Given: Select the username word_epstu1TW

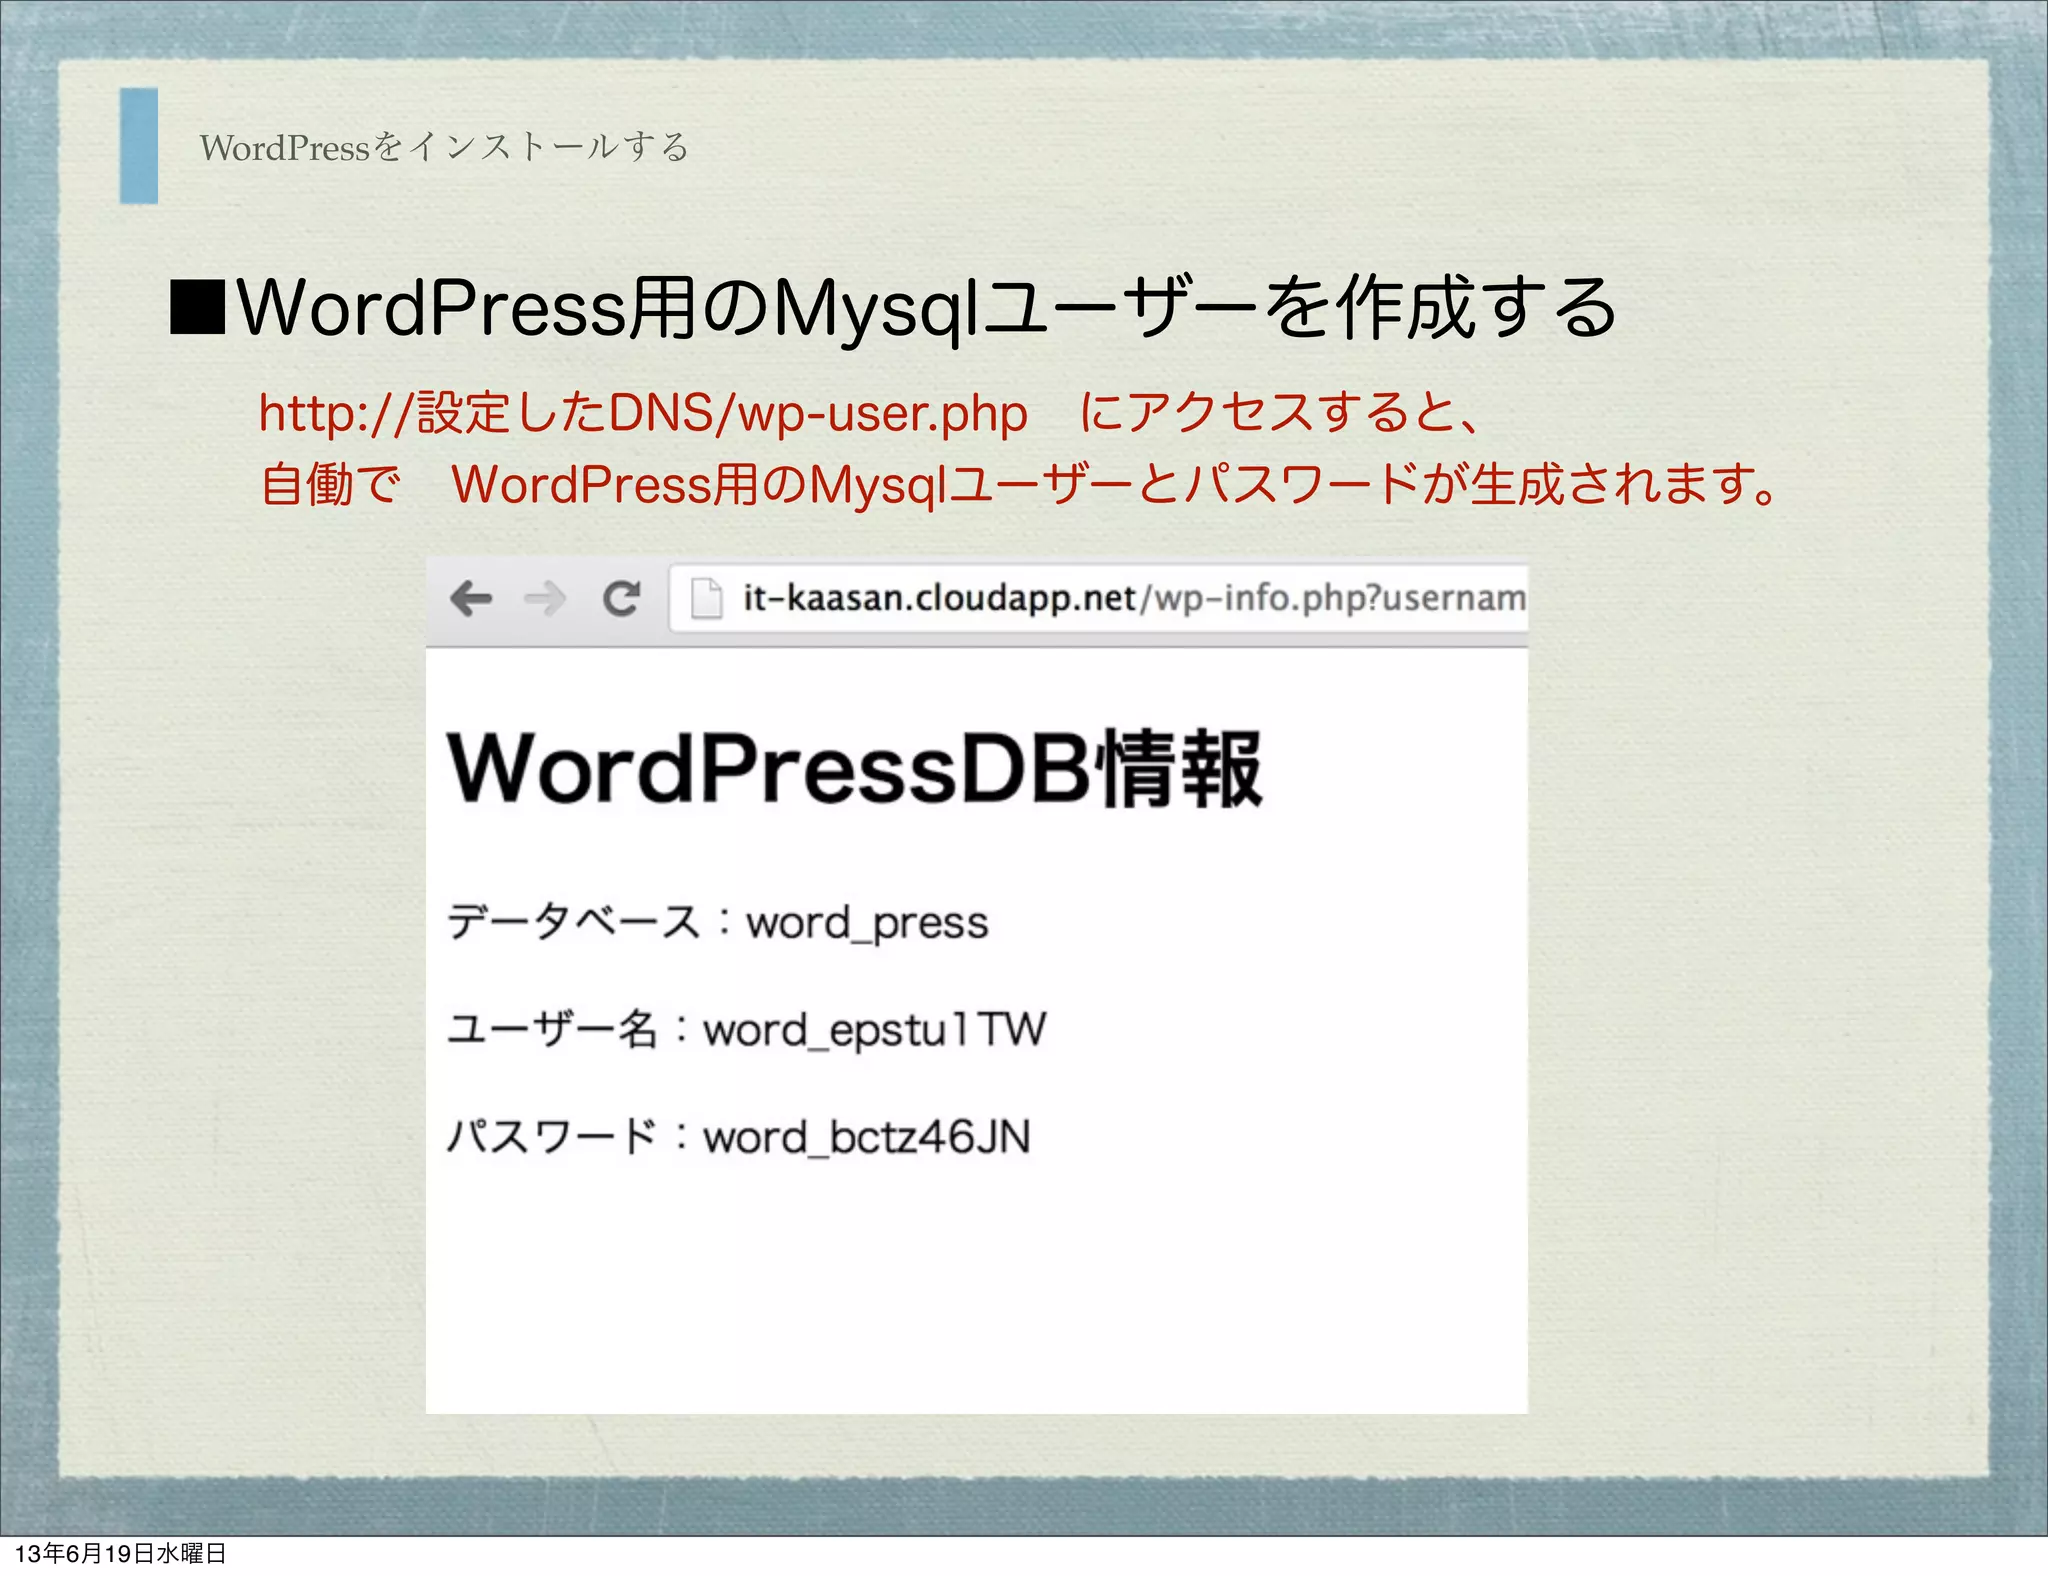Looking at the screenshot, I should (x=875, y=1029).
